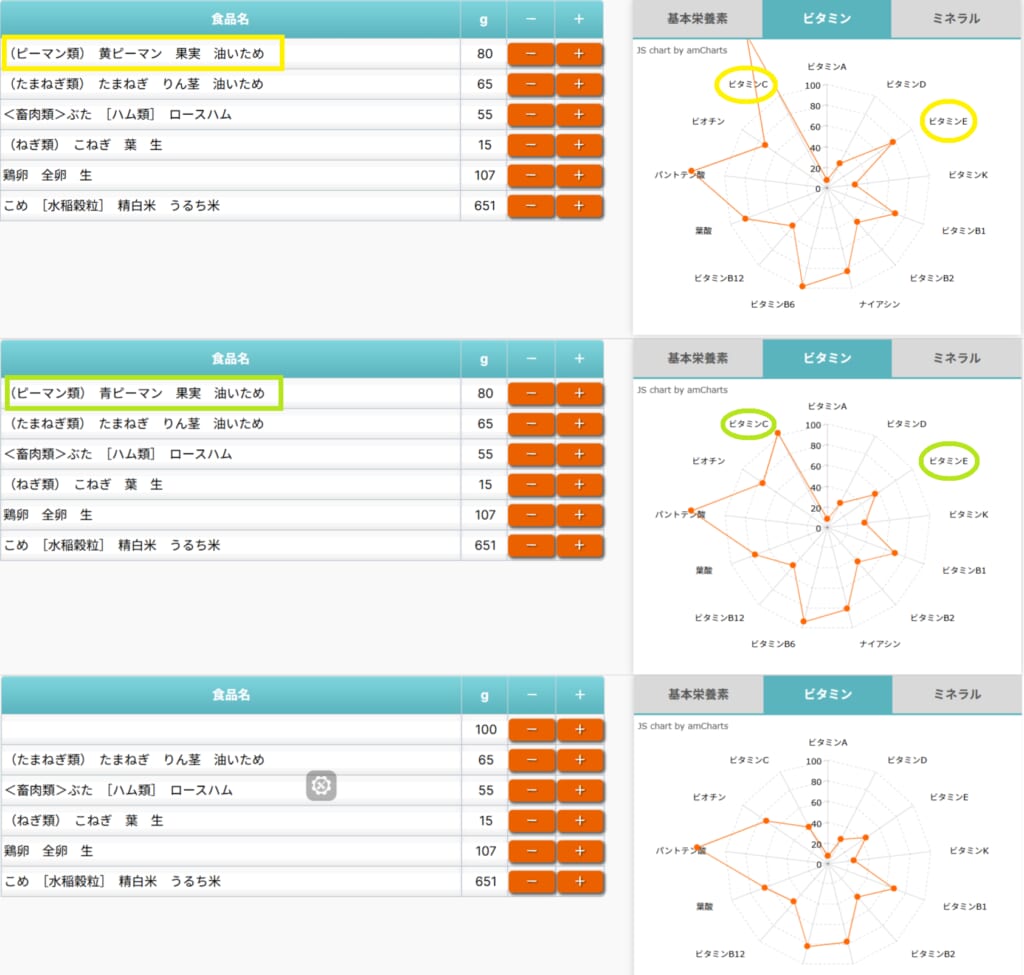In blank-row table, decrease こめ 精白米 grams
The image size is (1024, 975).
pyautogui.click(x=532, y=882)
